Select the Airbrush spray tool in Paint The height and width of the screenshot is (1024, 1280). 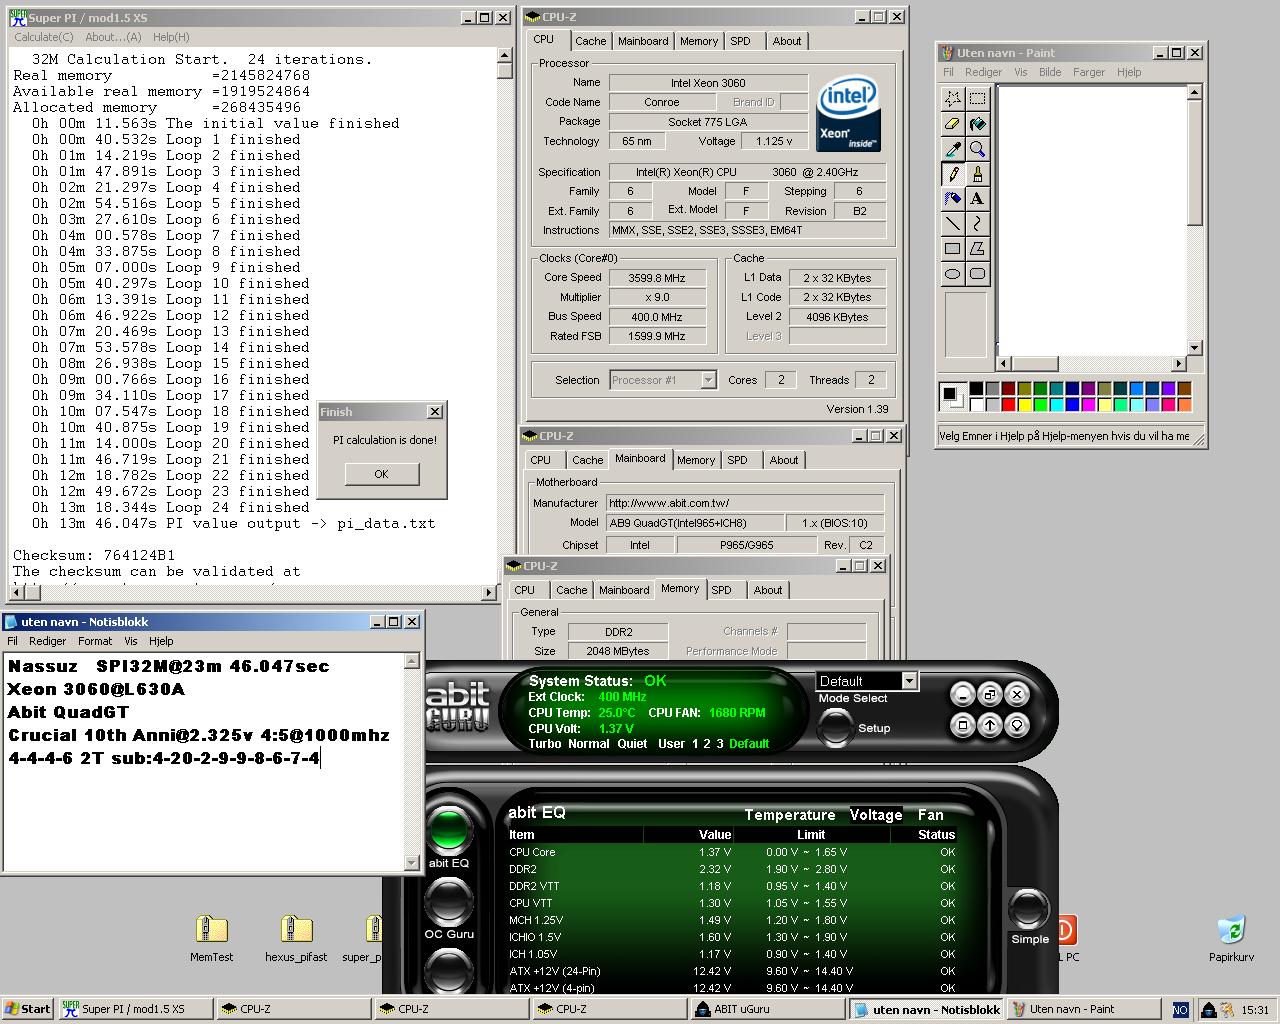click(953, 198)
